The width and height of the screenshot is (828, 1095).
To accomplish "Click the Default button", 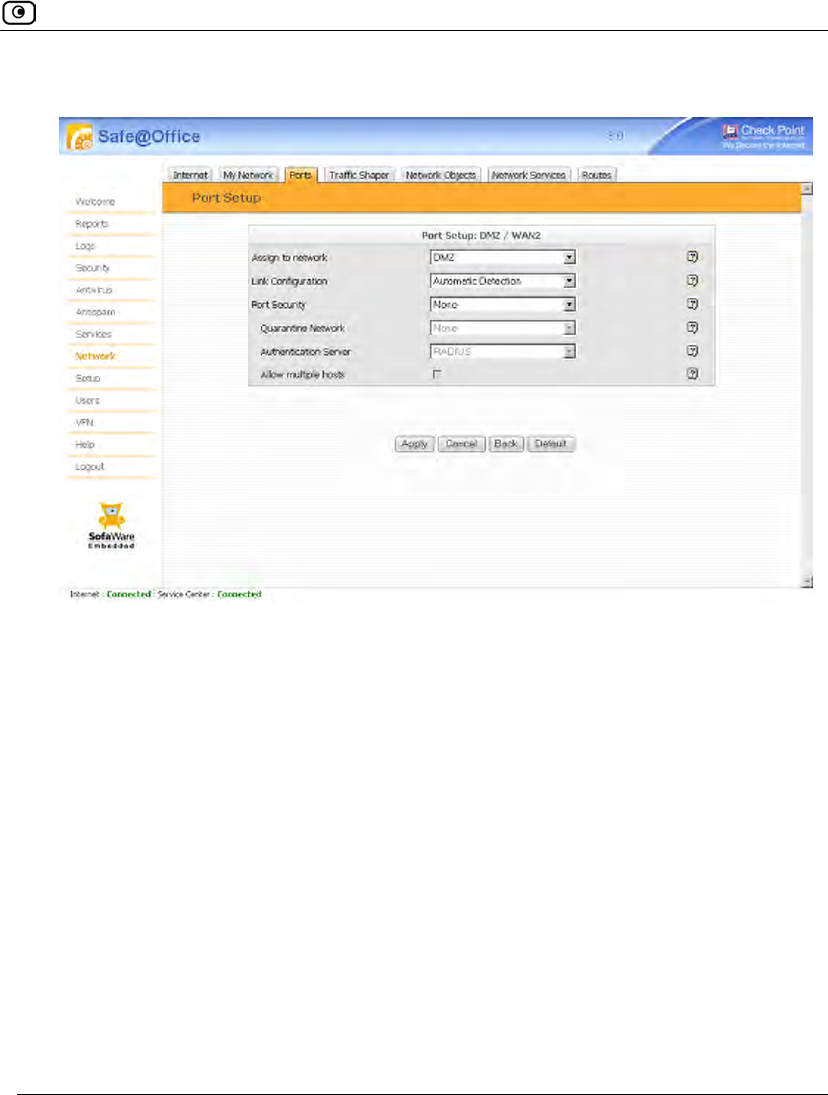I will 551,444.
